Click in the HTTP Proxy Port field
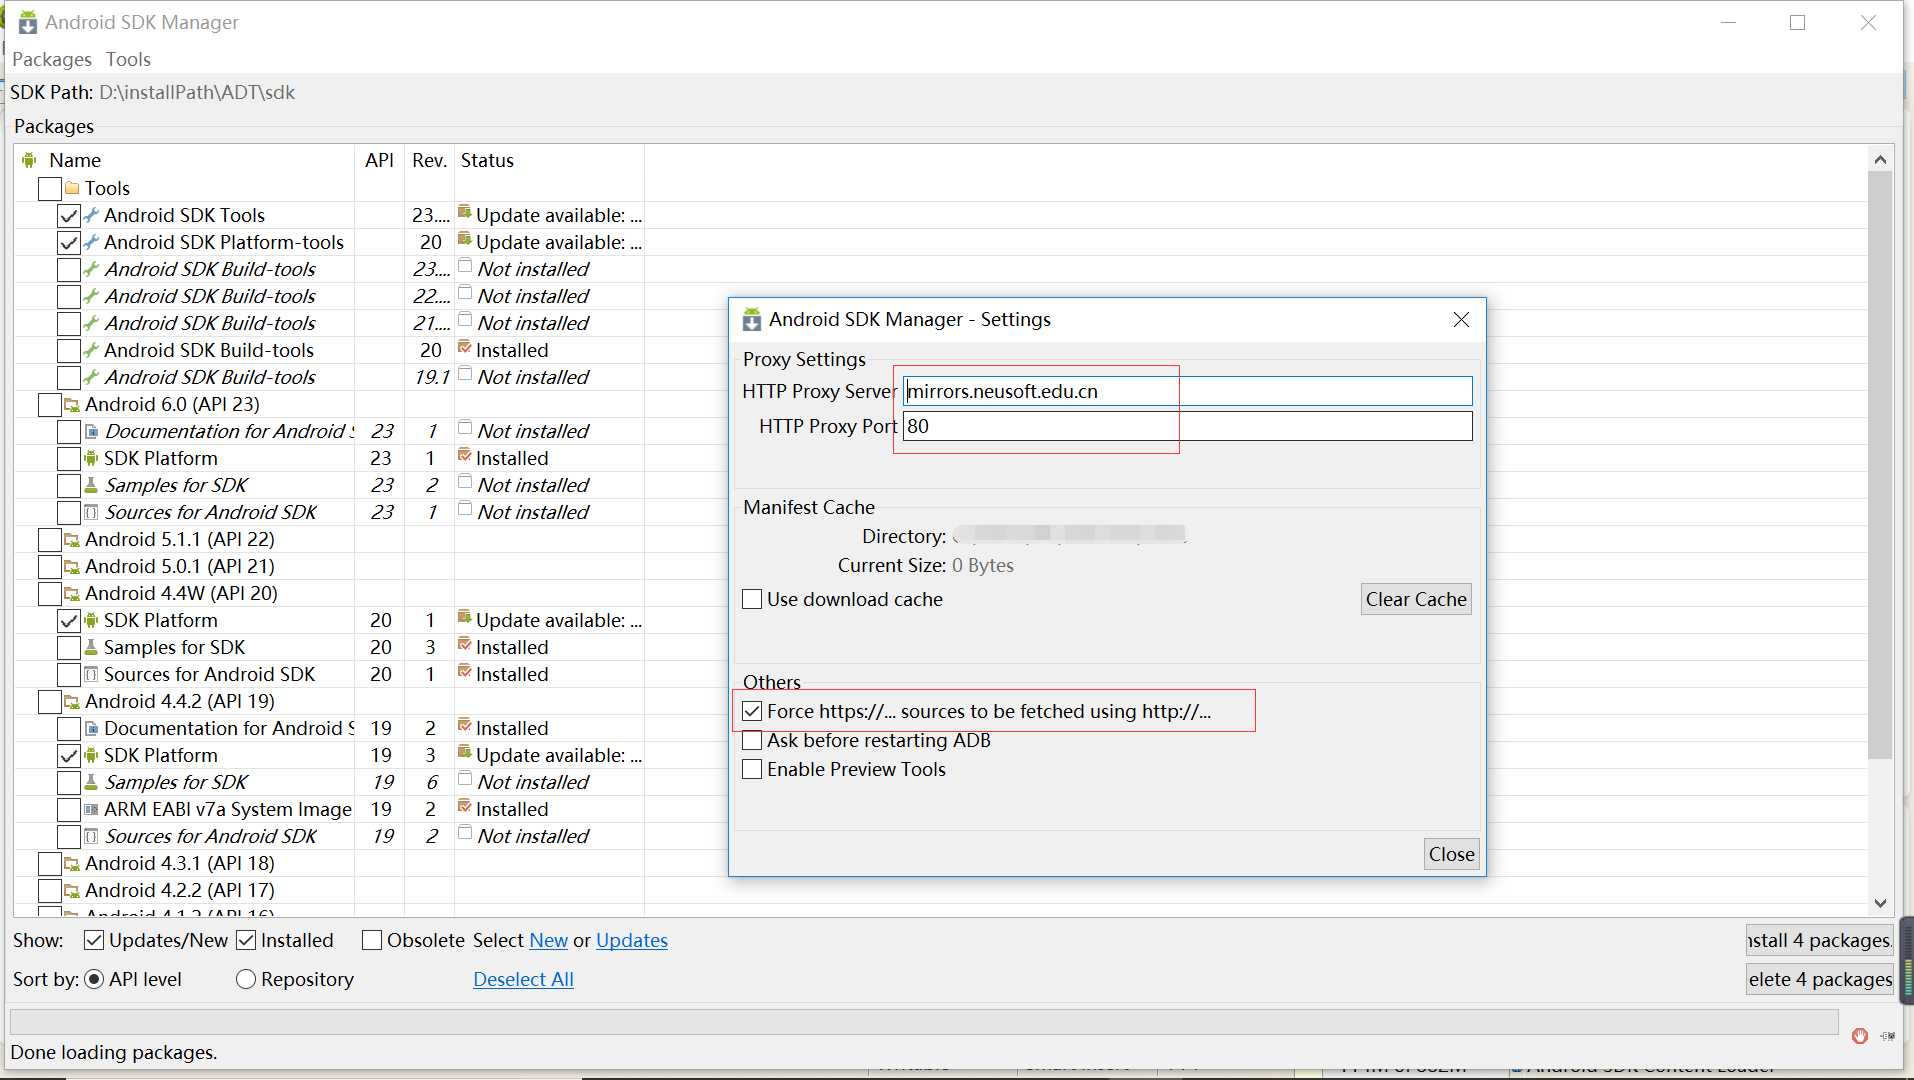Screen dimensions: 1914x1080 tap(1187, 426)
